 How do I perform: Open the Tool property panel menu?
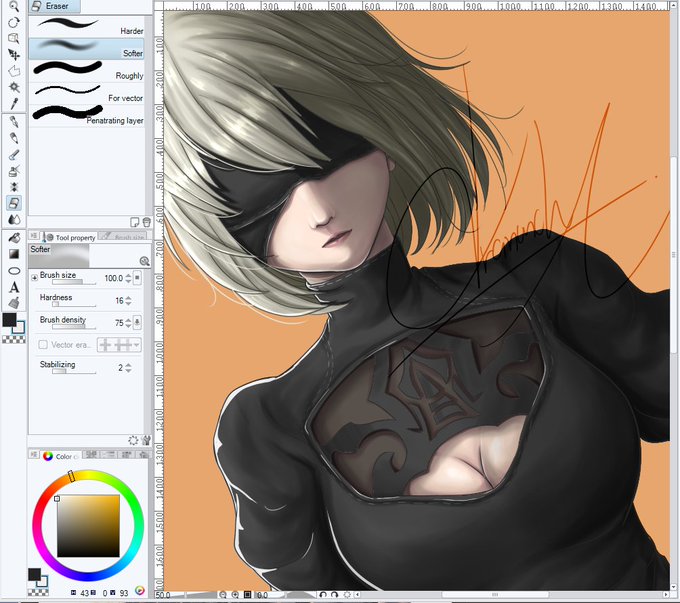(34, 236)
